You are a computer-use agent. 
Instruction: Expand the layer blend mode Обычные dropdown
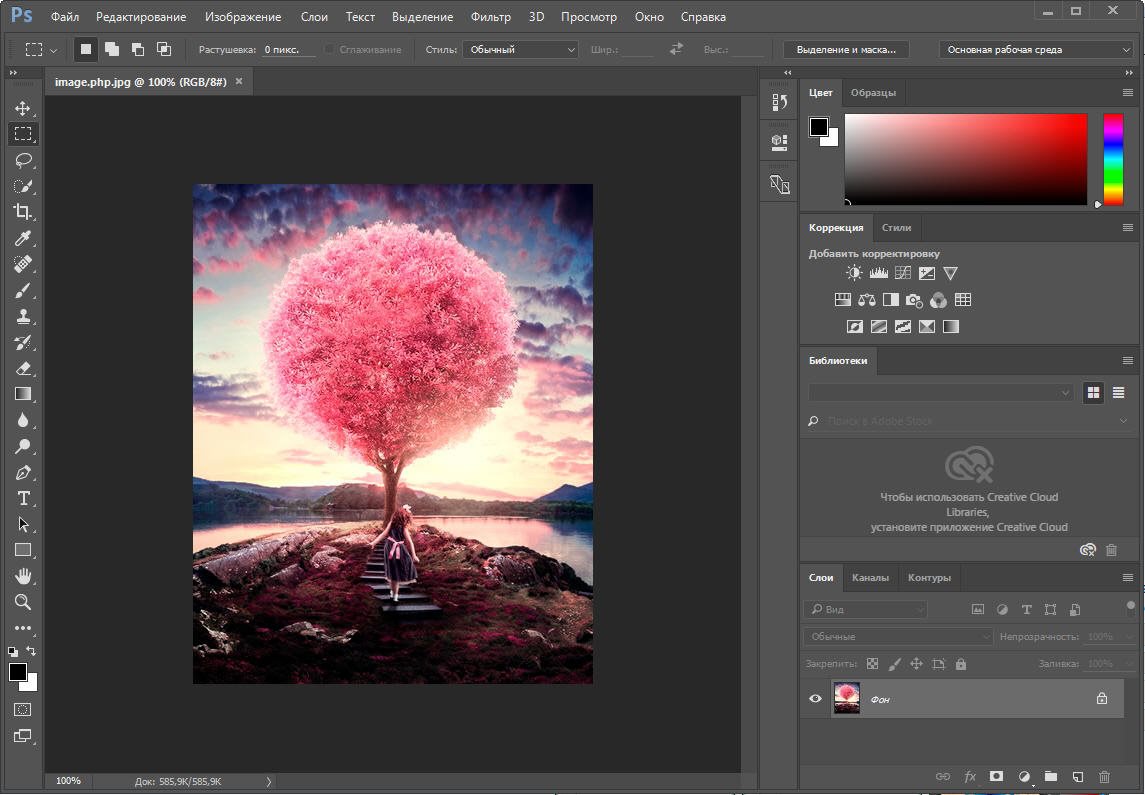click(x=898, y=636)
